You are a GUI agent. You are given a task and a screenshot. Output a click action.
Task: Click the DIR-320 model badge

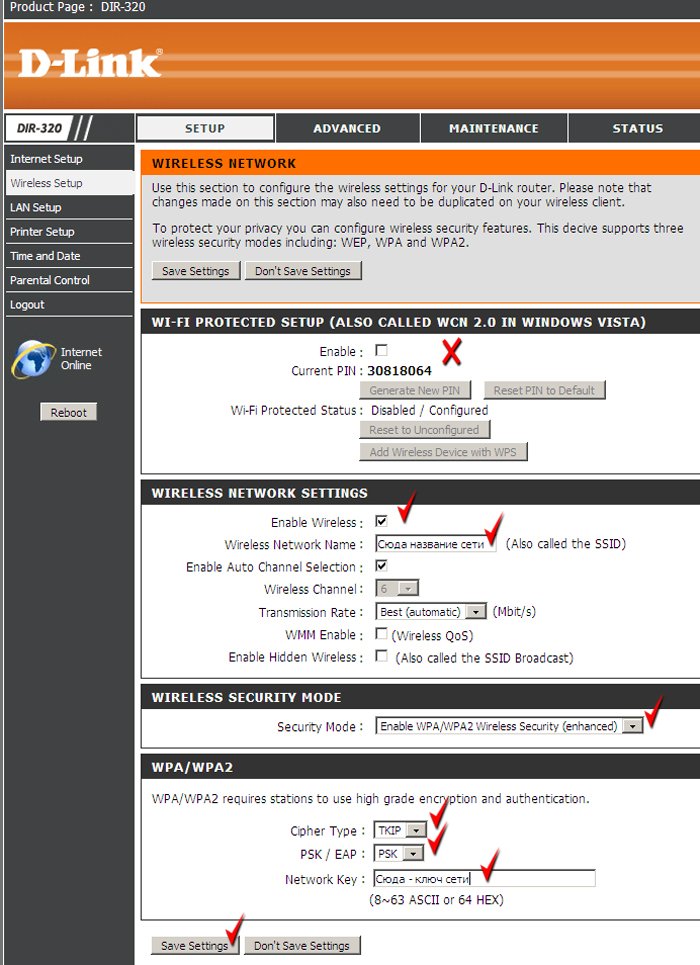pos(36,128)
